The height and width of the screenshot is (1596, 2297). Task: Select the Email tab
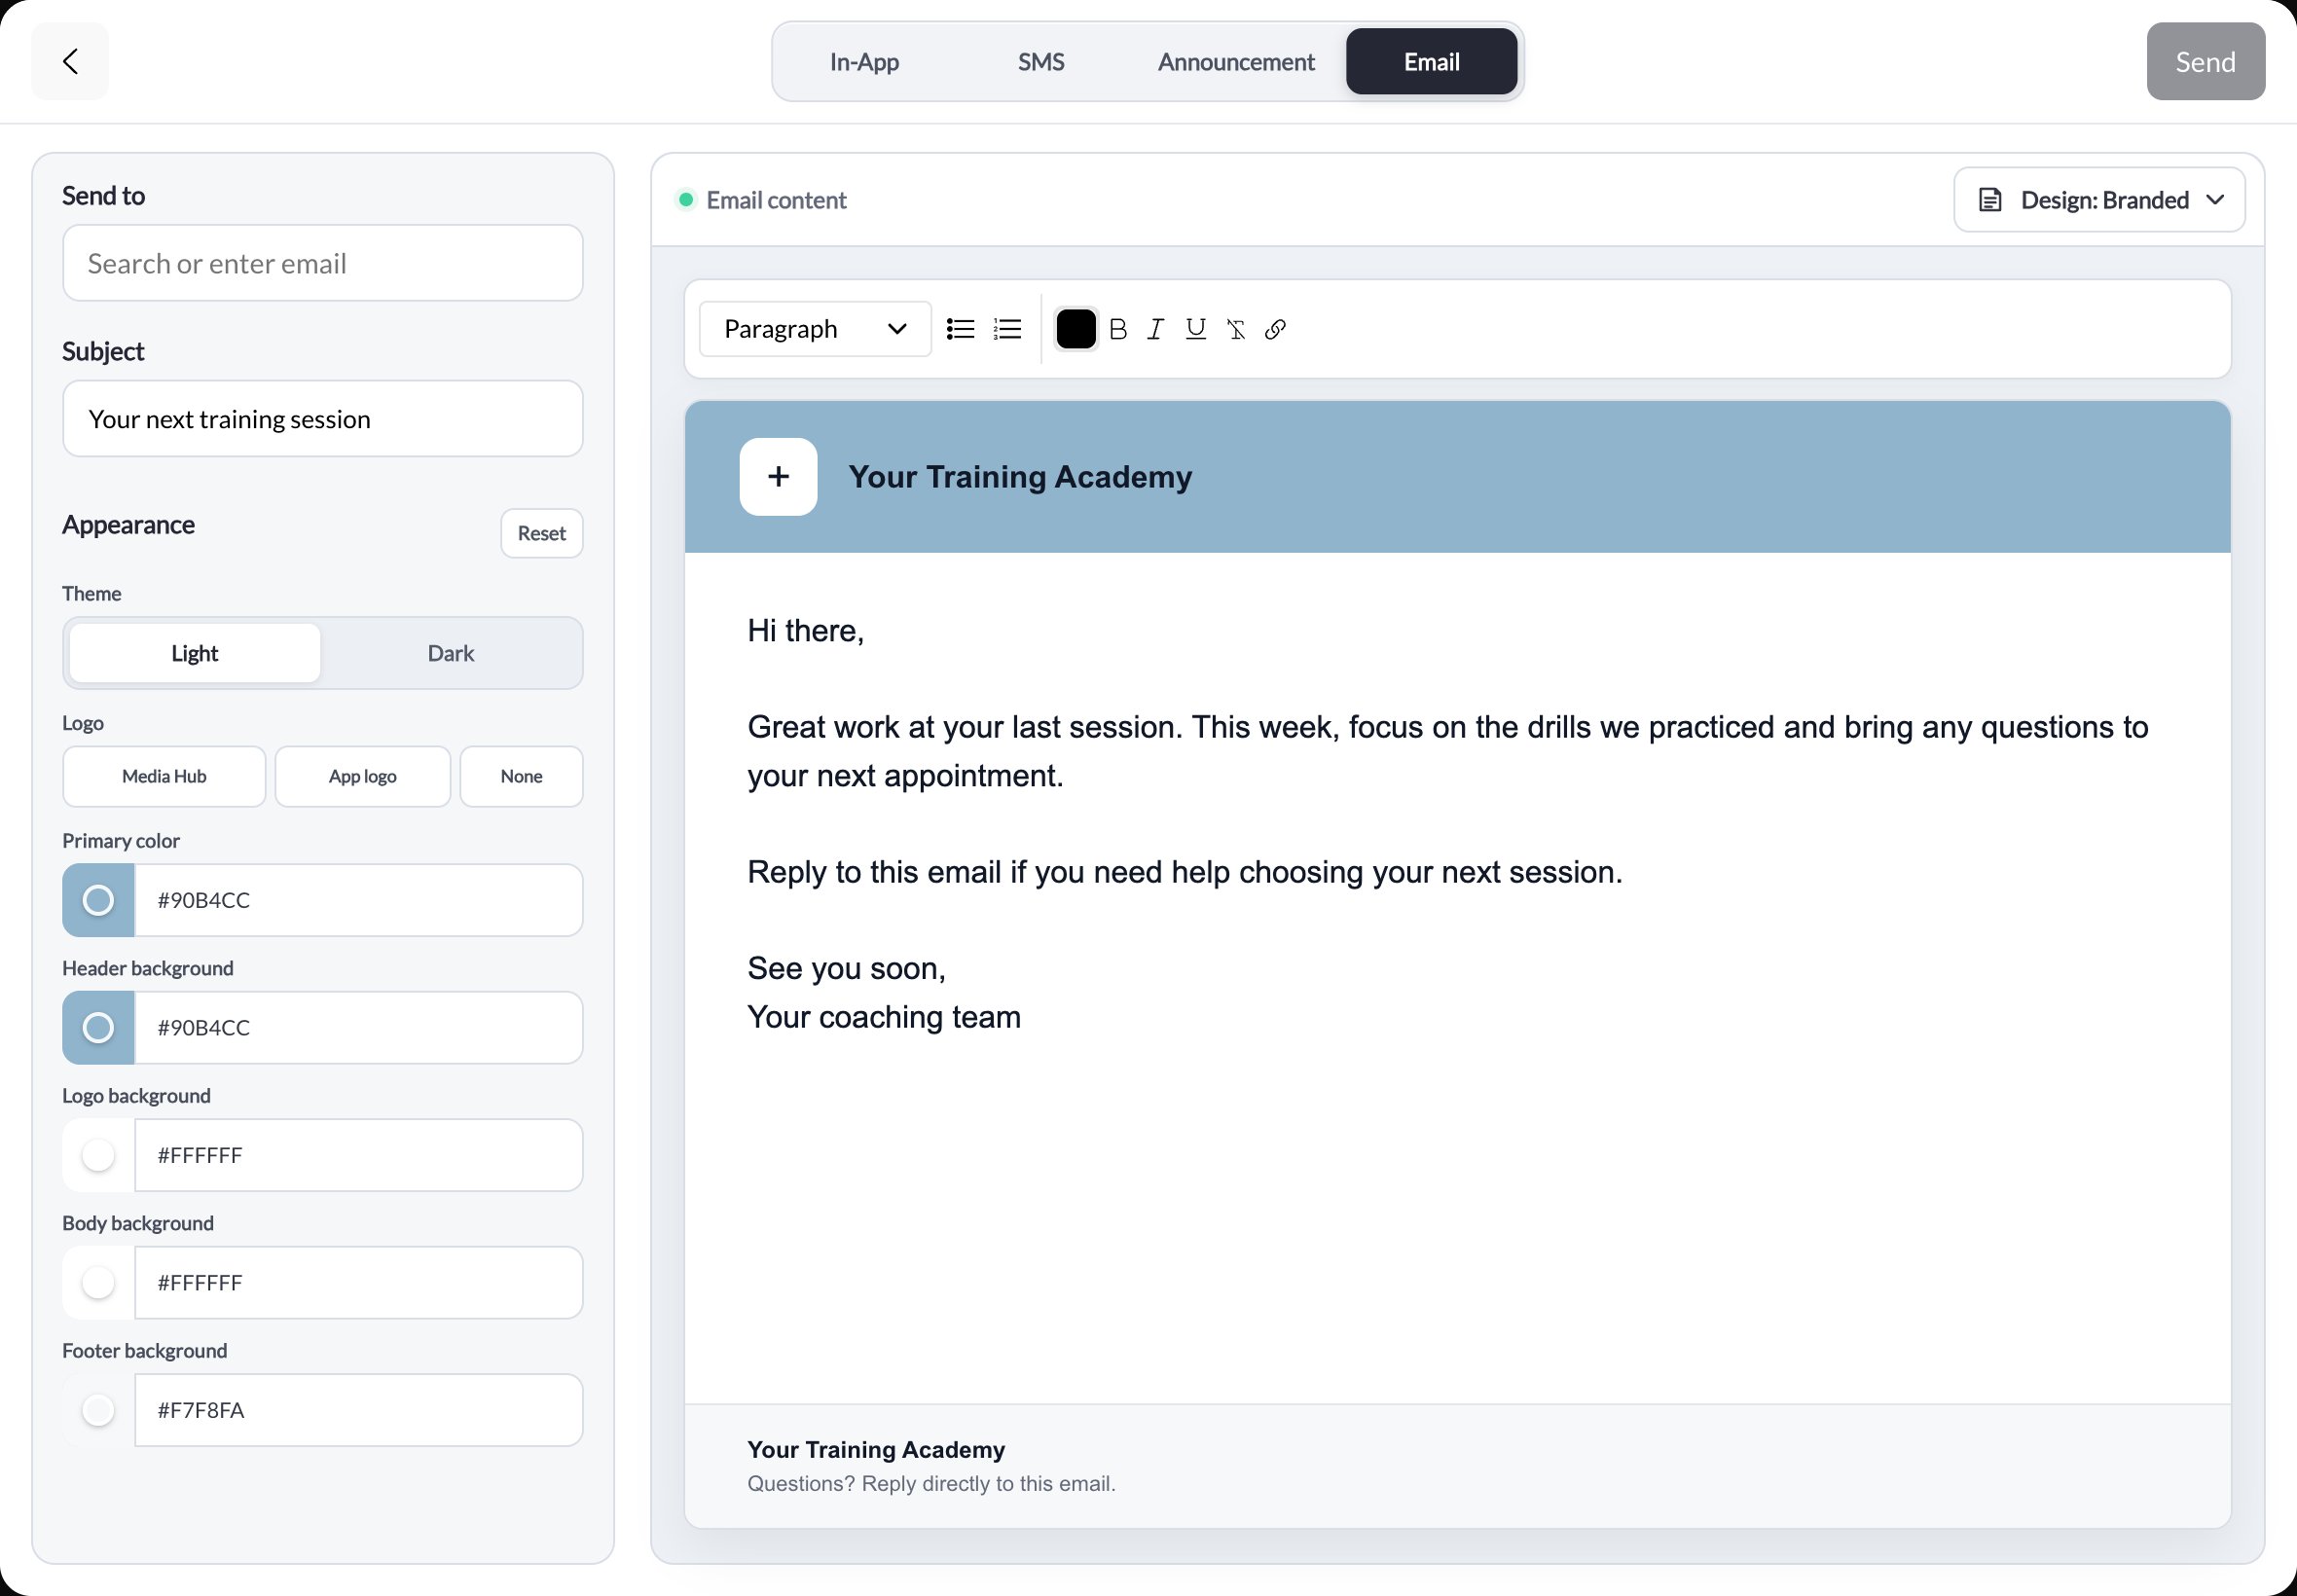(x=1431, y=62)
